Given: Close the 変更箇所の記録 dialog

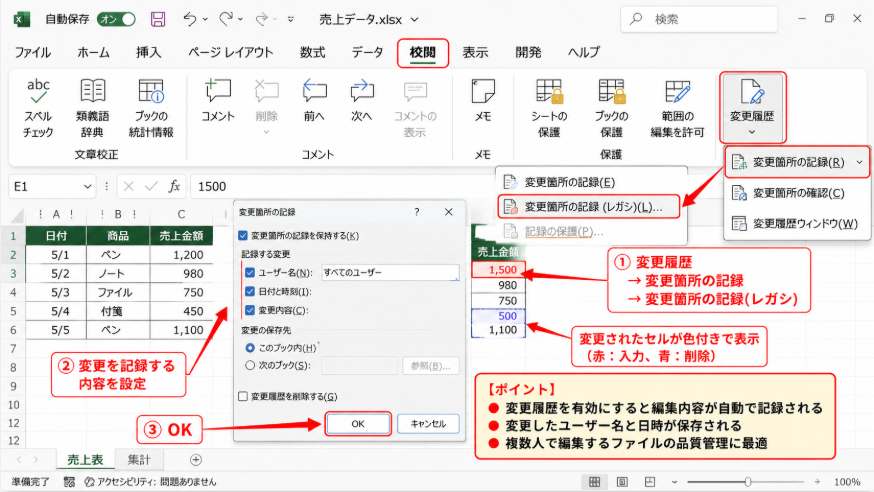Looking at the screenshot, I should point(449,212).
